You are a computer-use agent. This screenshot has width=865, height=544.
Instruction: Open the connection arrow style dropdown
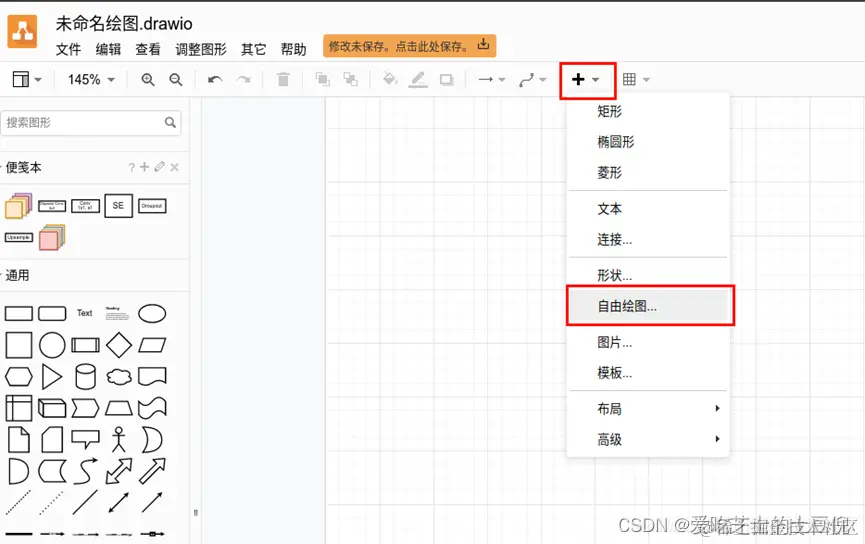[491, 79]
